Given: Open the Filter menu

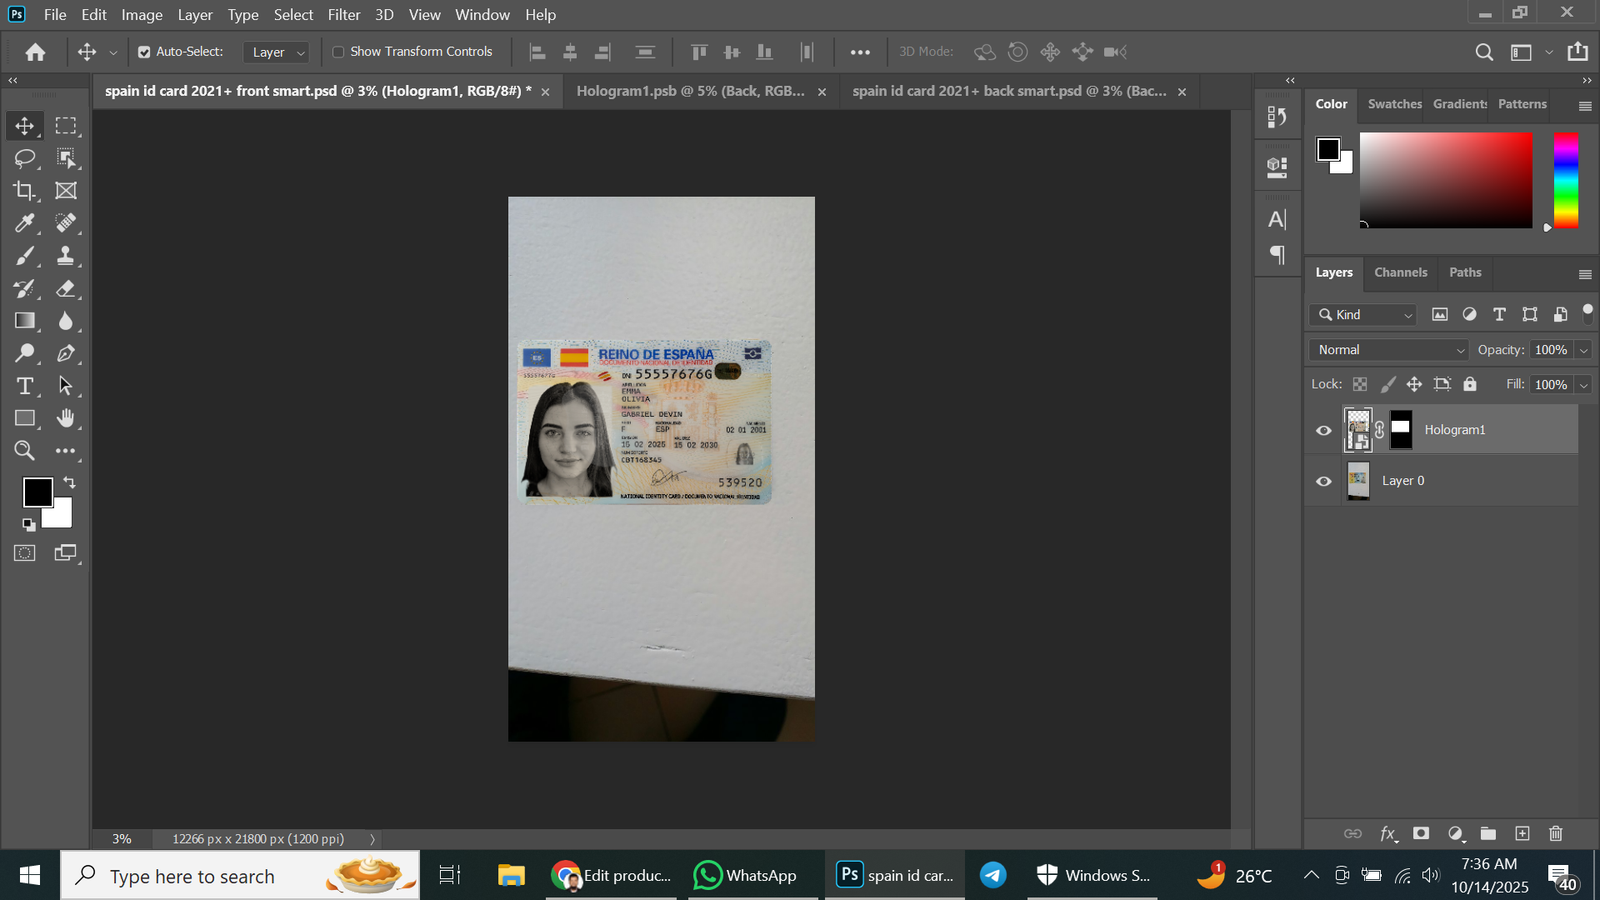Looking at the screenshot, I should tap(343, 15).
